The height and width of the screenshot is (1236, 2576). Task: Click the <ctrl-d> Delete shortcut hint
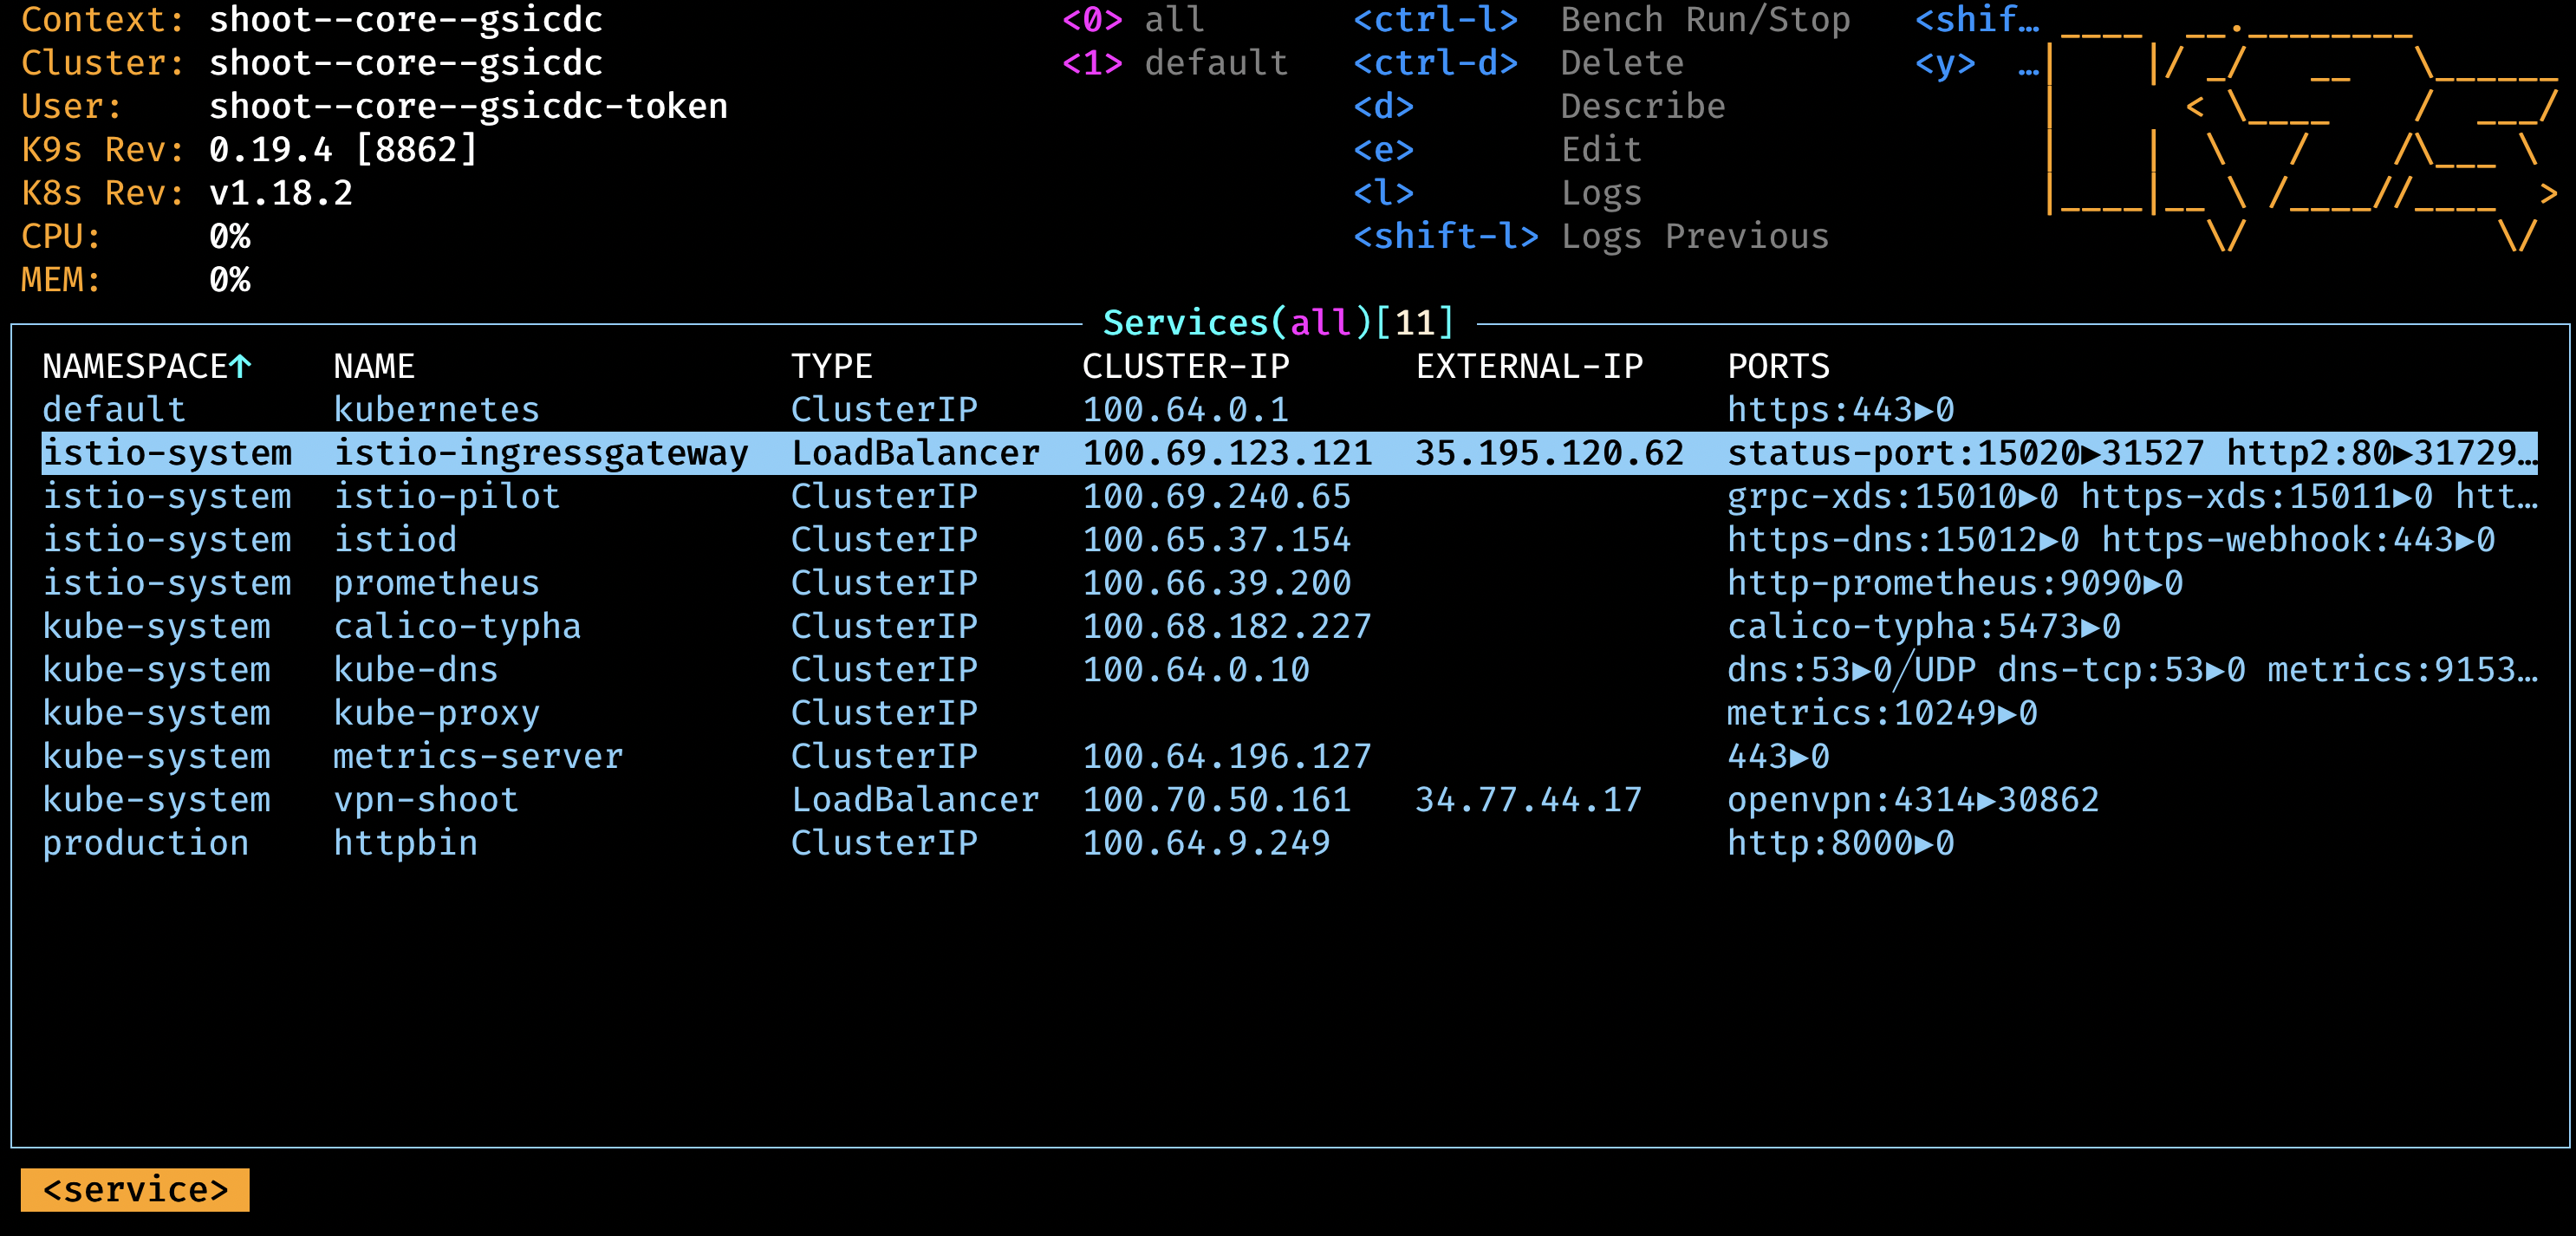(1518, 63)
